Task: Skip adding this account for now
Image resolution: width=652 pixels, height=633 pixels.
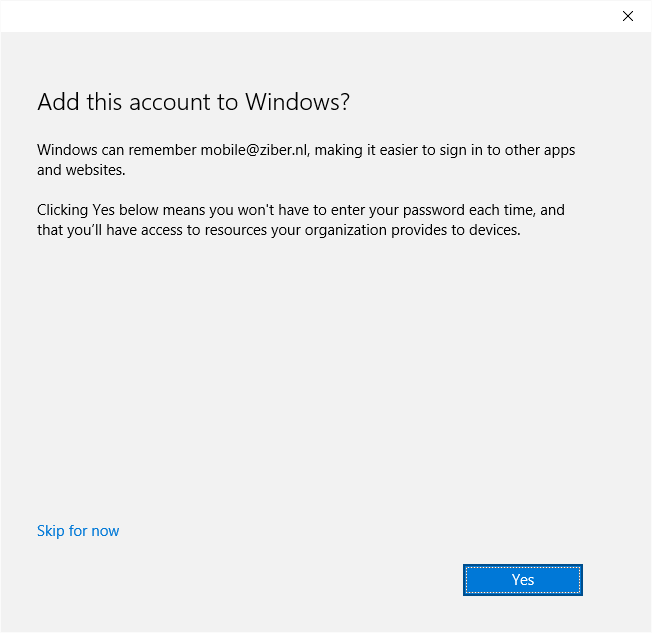Action: [x=78, y=531]
